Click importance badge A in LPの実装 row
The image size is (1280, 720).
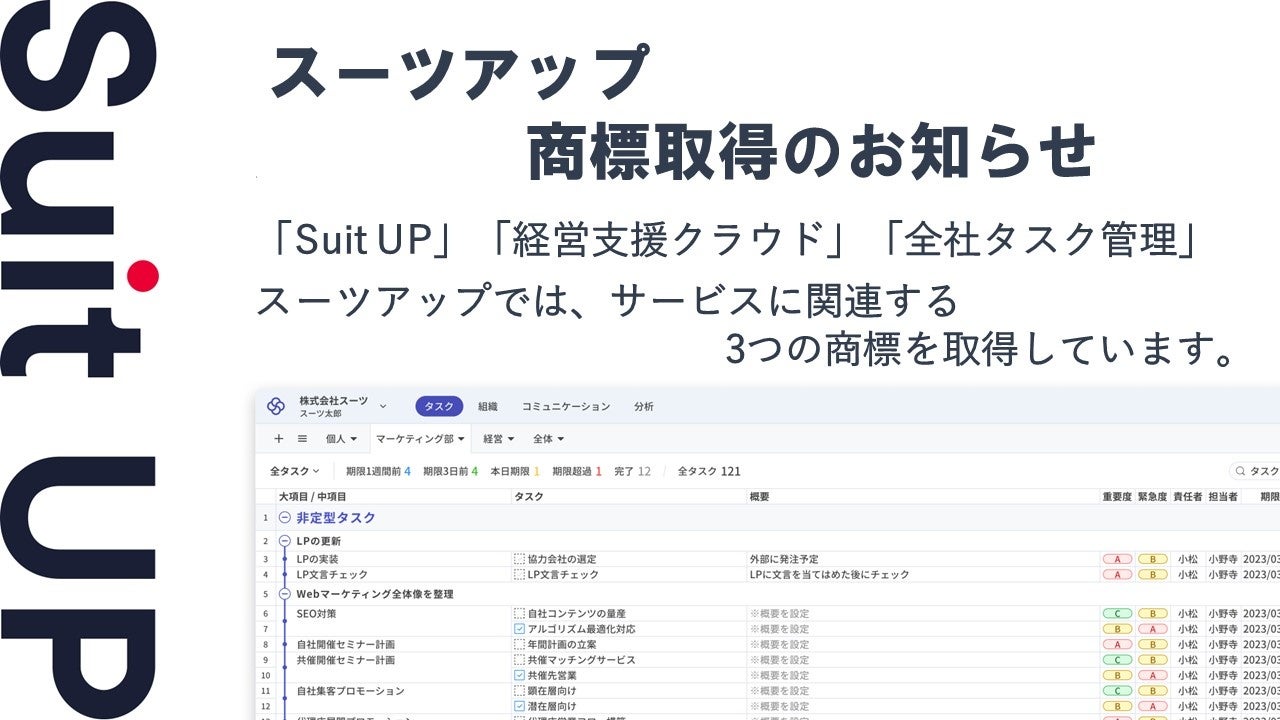[x=1117, y=560]
